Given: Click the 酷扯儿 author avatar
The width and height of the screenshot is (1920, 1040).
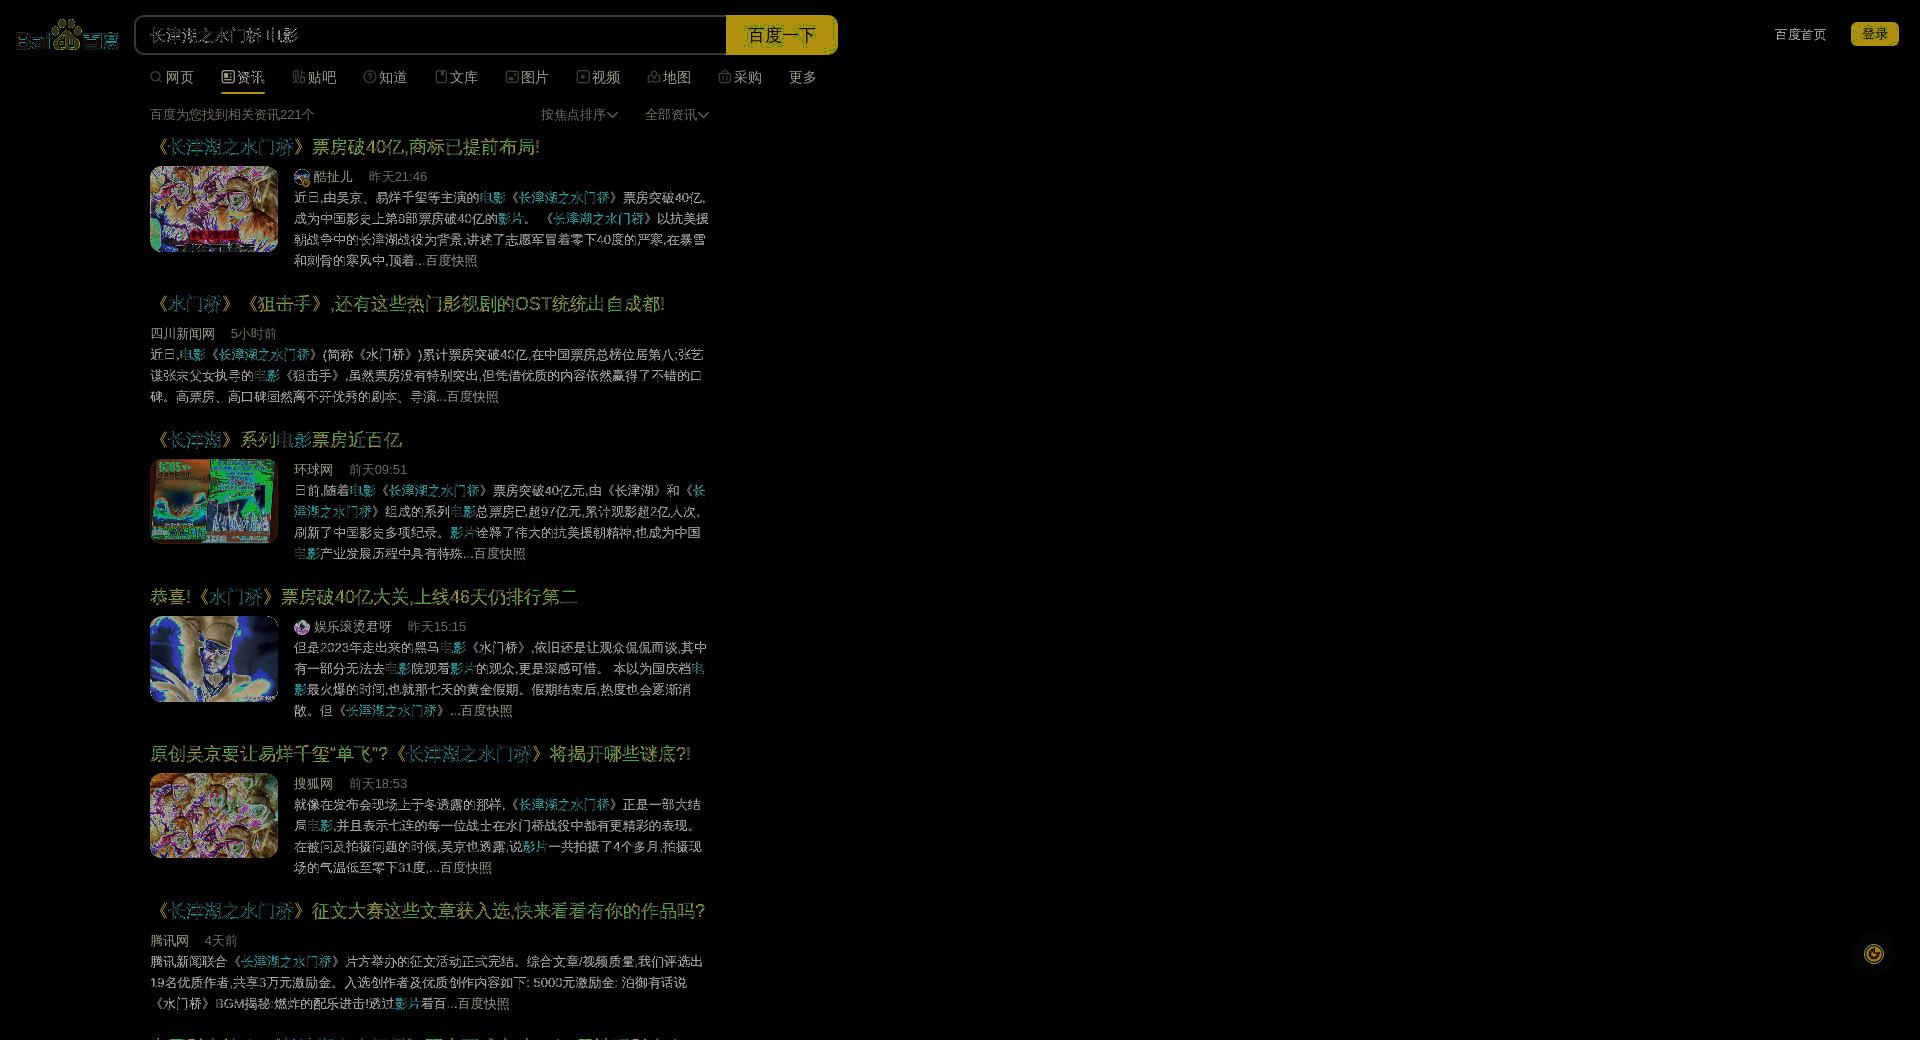Looking at the screenshot, I should pos(302,177).
